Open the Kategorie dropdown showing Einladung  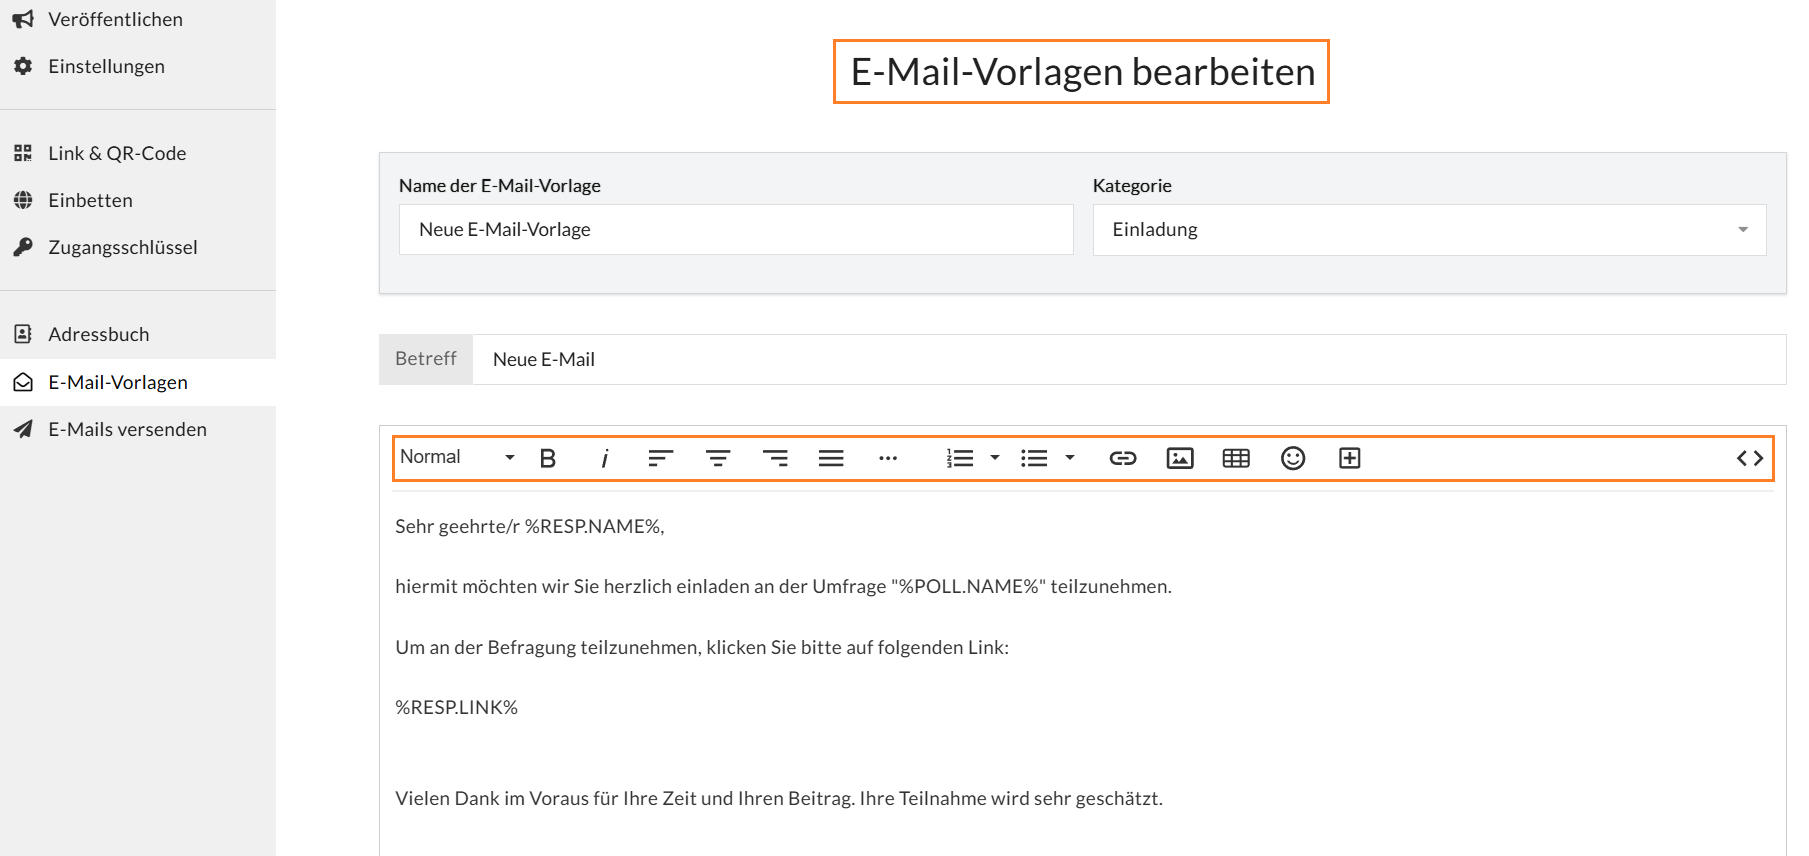pos(1429,229)
